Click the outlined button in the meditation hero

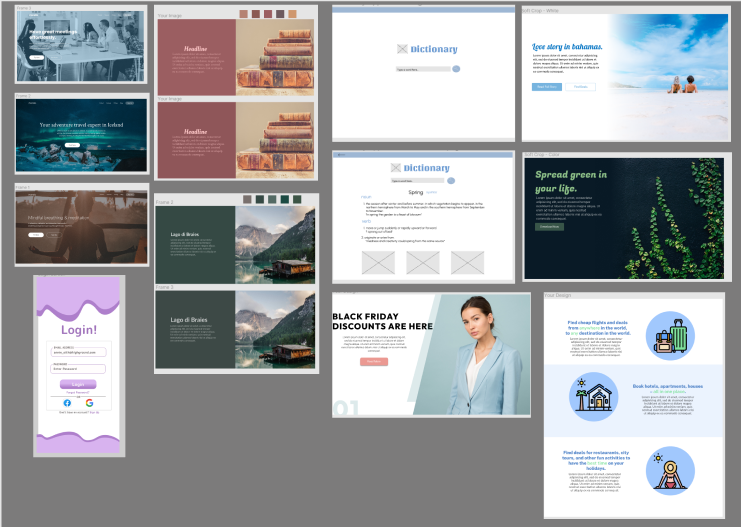pos(53,235)
